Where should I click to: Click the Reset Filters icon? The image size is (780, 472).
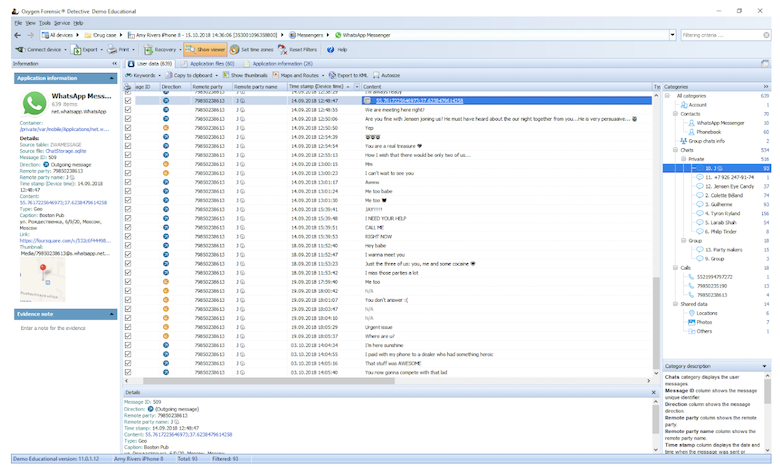283,50
